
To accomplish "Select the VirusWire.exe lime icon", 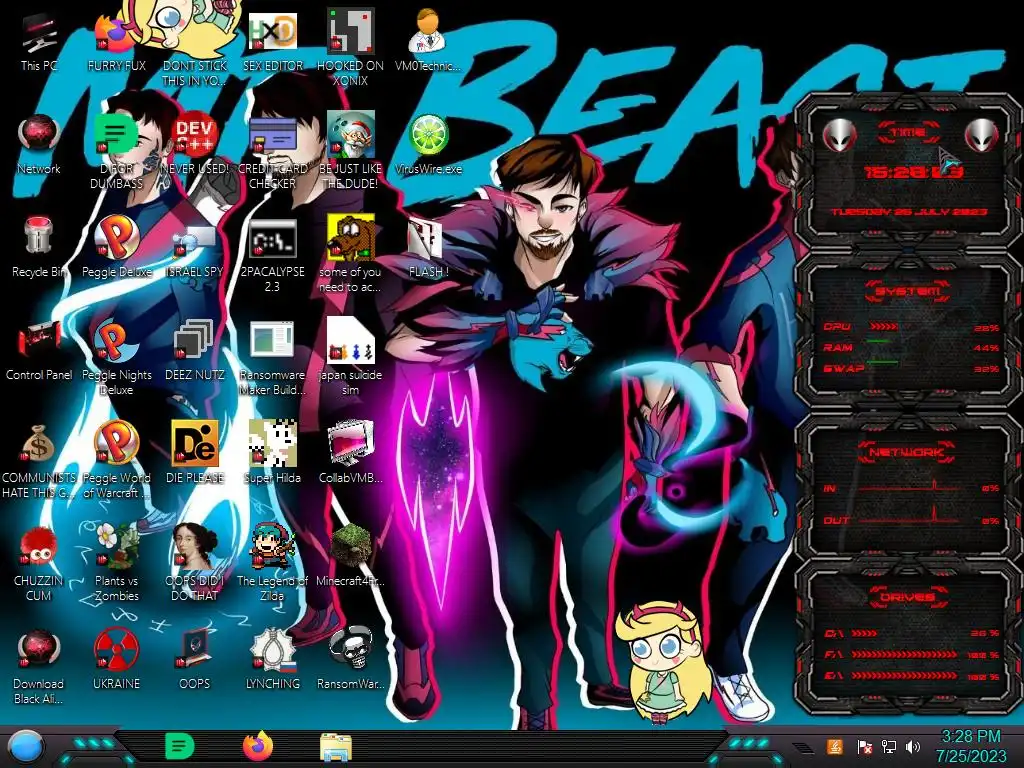I will point(428,145).
